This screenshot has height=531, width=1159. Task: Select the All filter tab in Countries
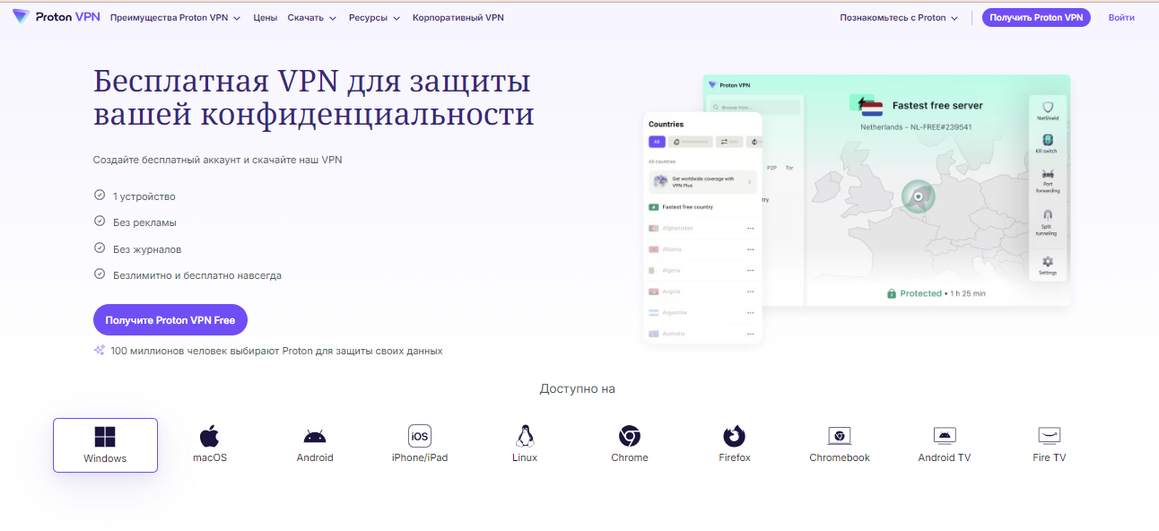click(656, 142)
